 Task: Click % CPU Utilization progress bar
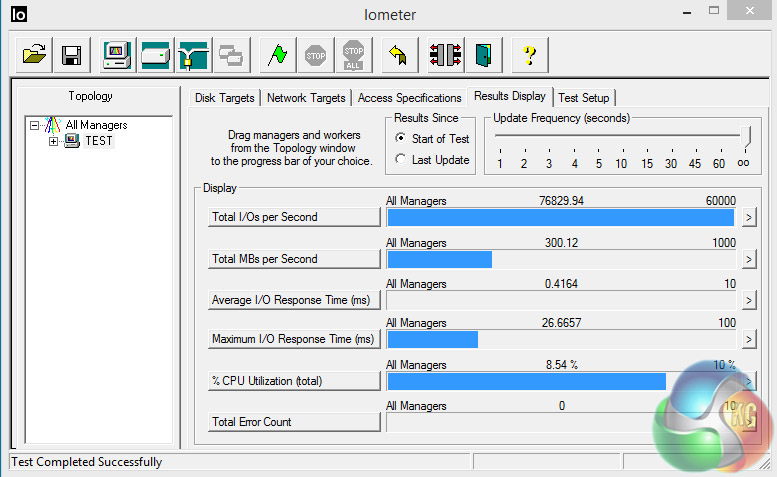(561, 381)
